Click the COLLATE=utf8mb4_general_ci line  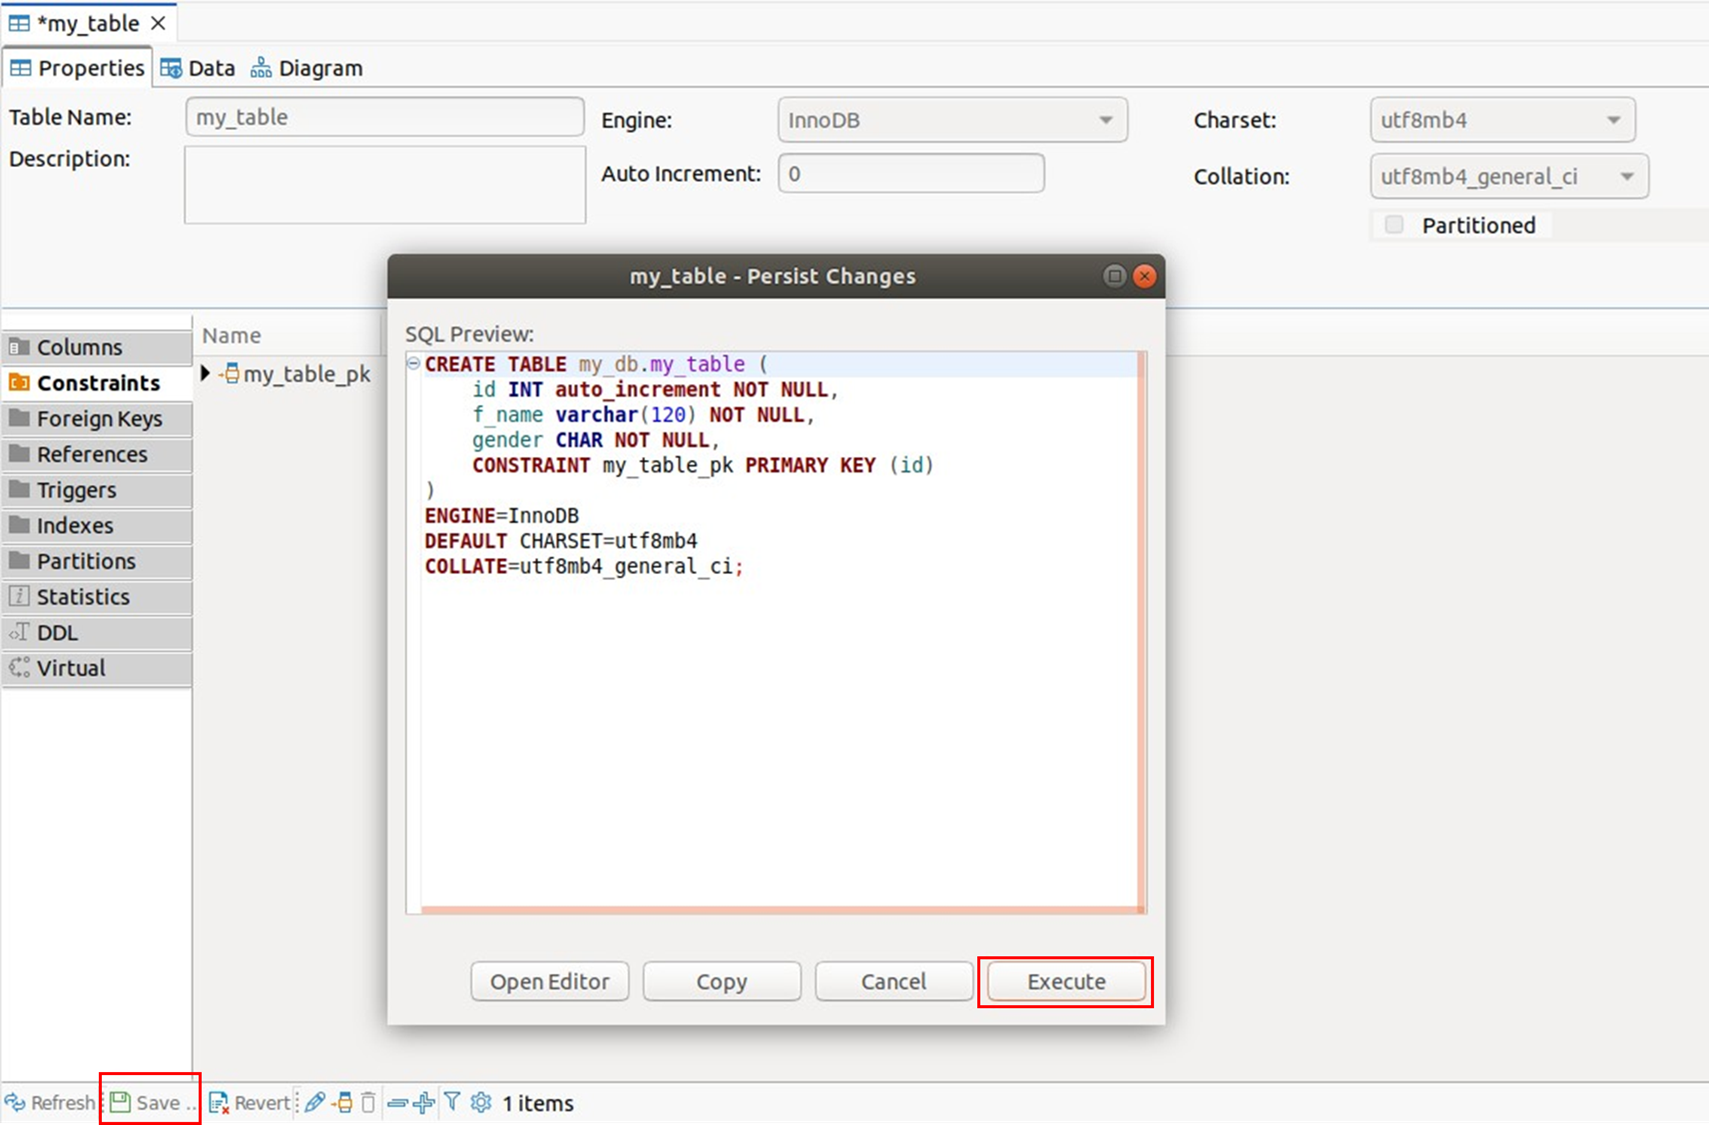click(x=584, y=567)
